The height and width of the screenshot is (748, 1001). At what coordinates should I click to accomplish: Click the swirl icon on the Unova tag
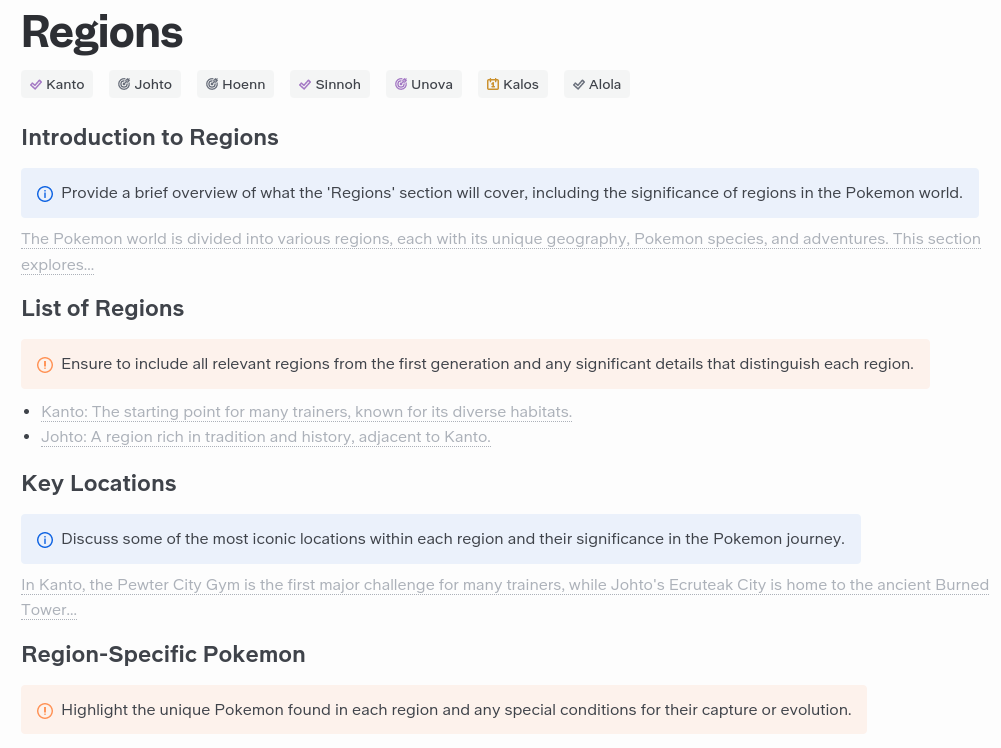point(401,84)
